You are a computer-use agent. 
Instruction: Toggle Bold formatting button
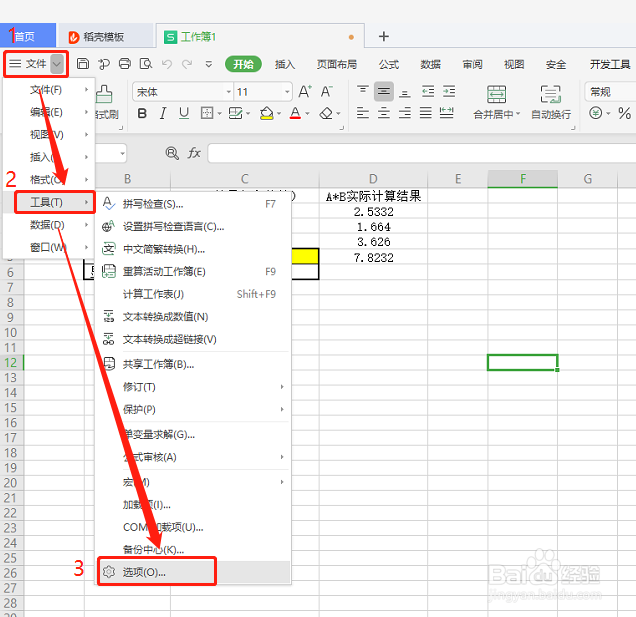(142, 113)
